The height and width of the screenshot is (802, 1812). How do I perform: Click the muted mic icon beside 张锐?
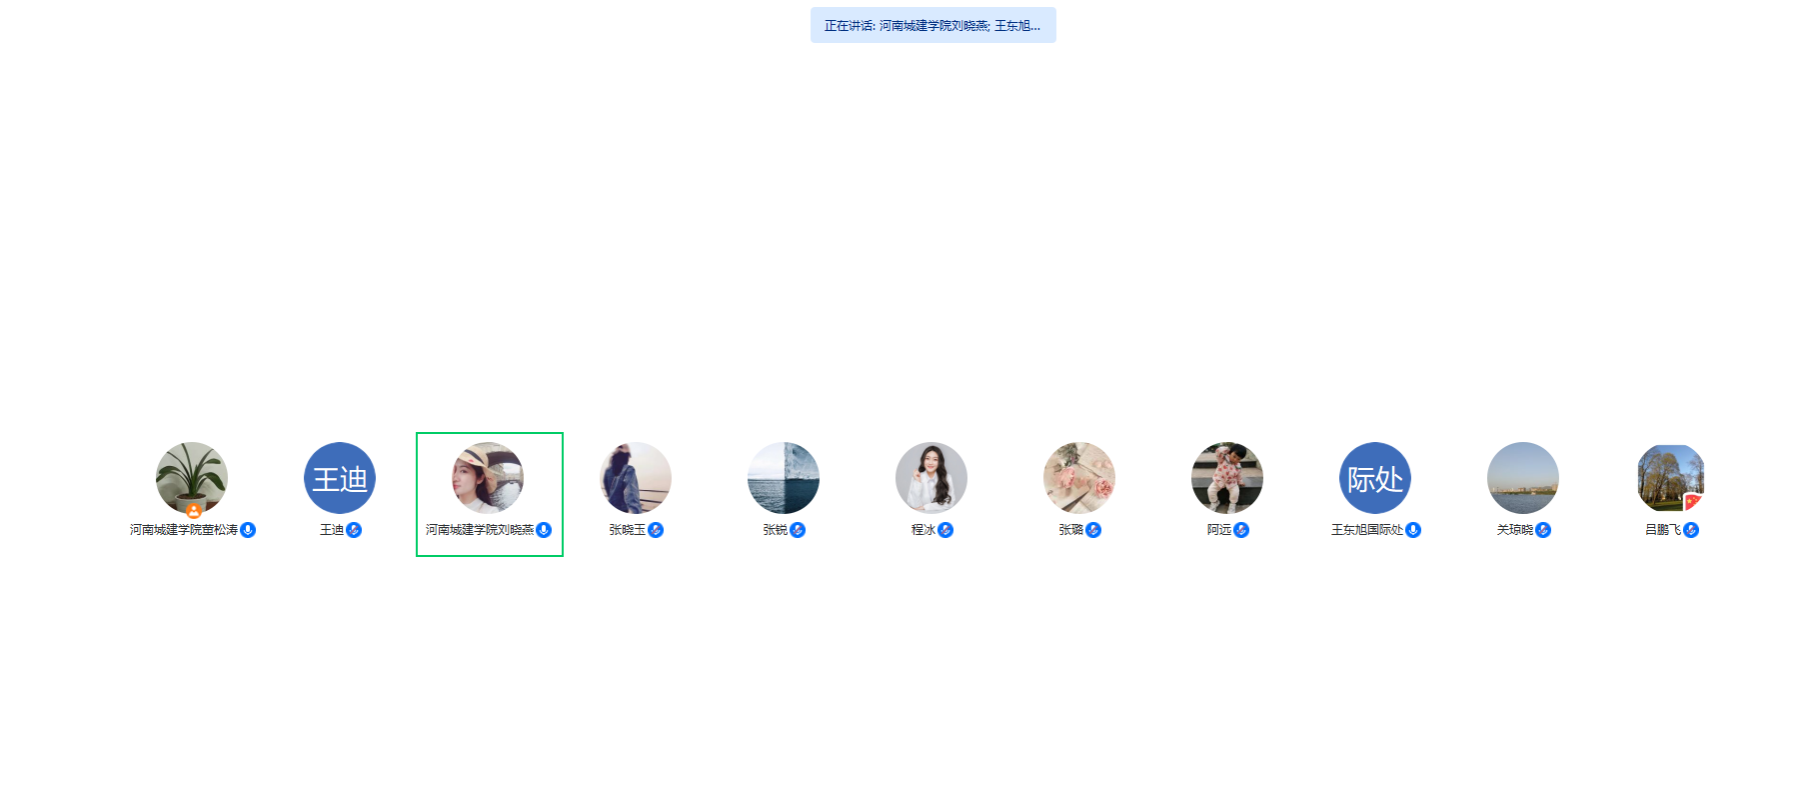tap(798, 530)
